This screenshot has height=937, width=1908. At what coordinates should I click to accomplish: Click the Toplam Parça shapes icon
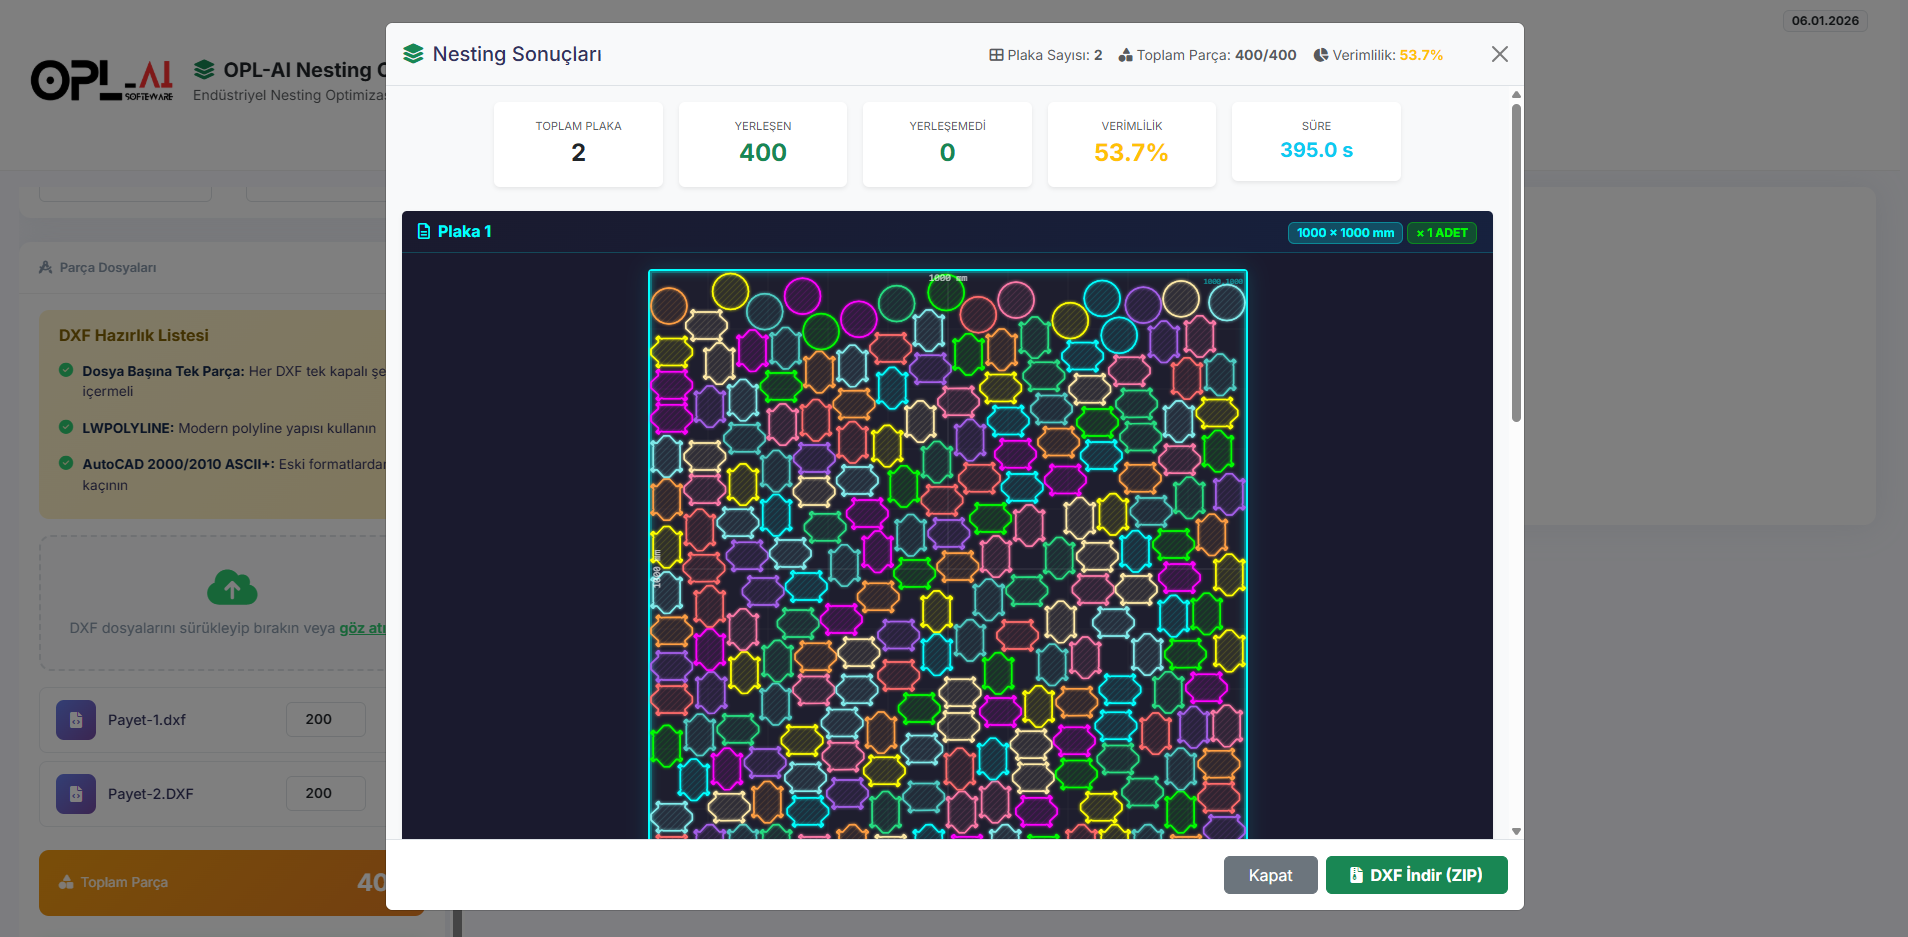(1125, 55)
